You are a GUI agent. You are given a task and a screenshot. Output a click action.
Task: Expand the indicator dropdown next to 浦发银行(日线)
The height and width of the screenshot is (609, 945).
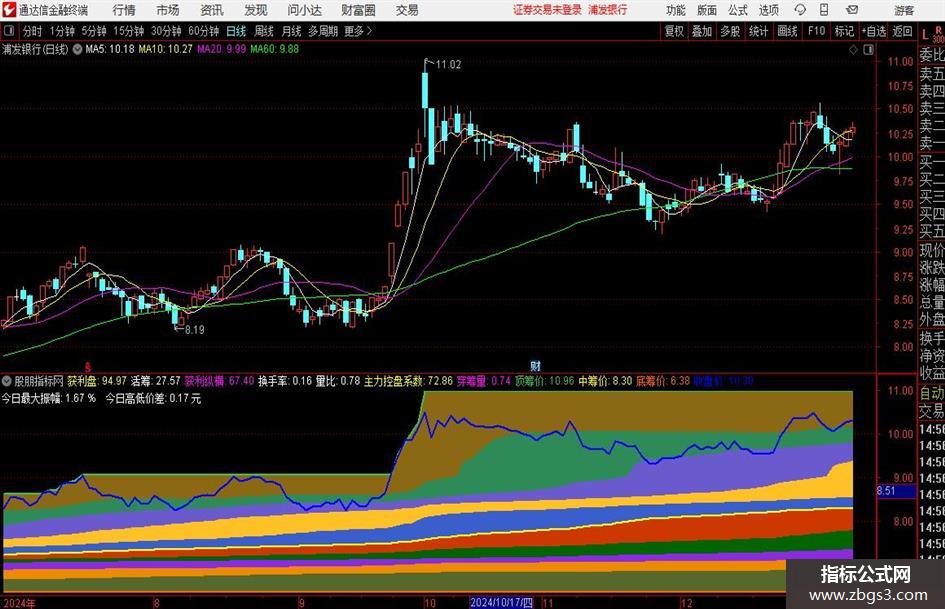pos(78,49)
